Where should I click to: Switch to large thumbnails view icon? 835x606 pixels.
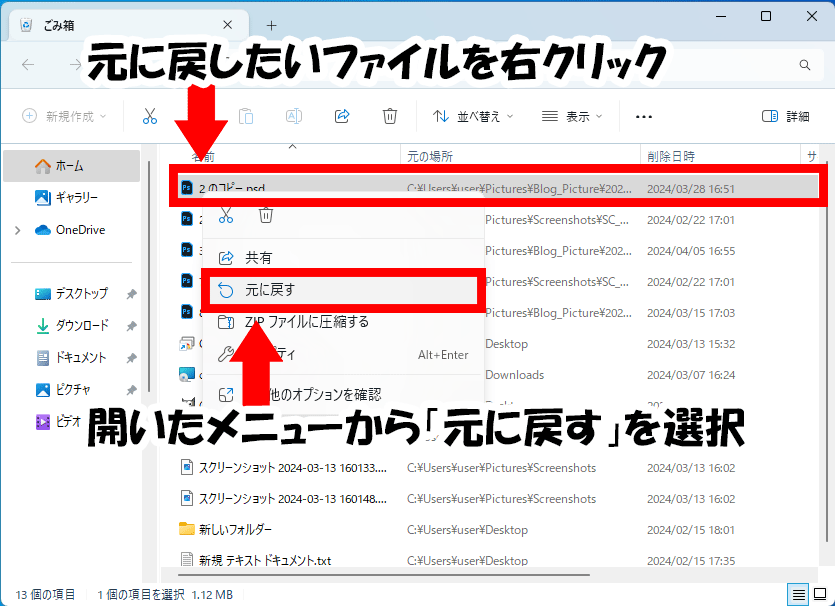(819, 595)
